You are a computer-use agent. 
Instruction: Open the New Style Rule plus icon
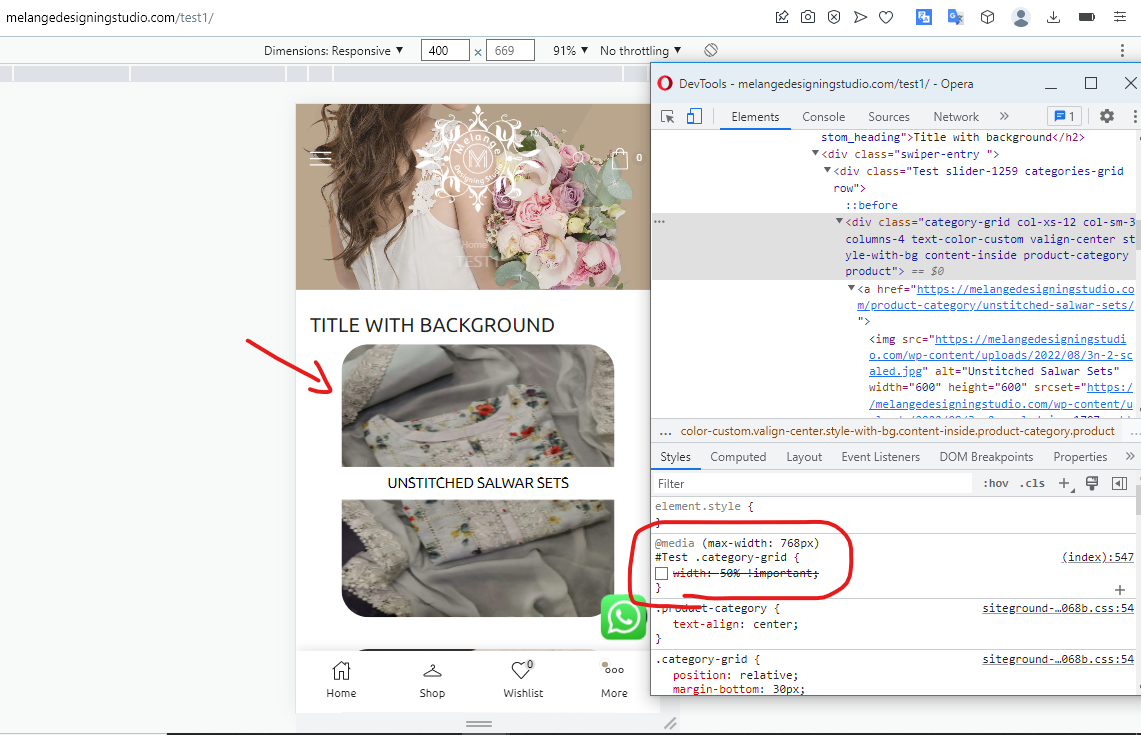click(x=1065, y=483)
